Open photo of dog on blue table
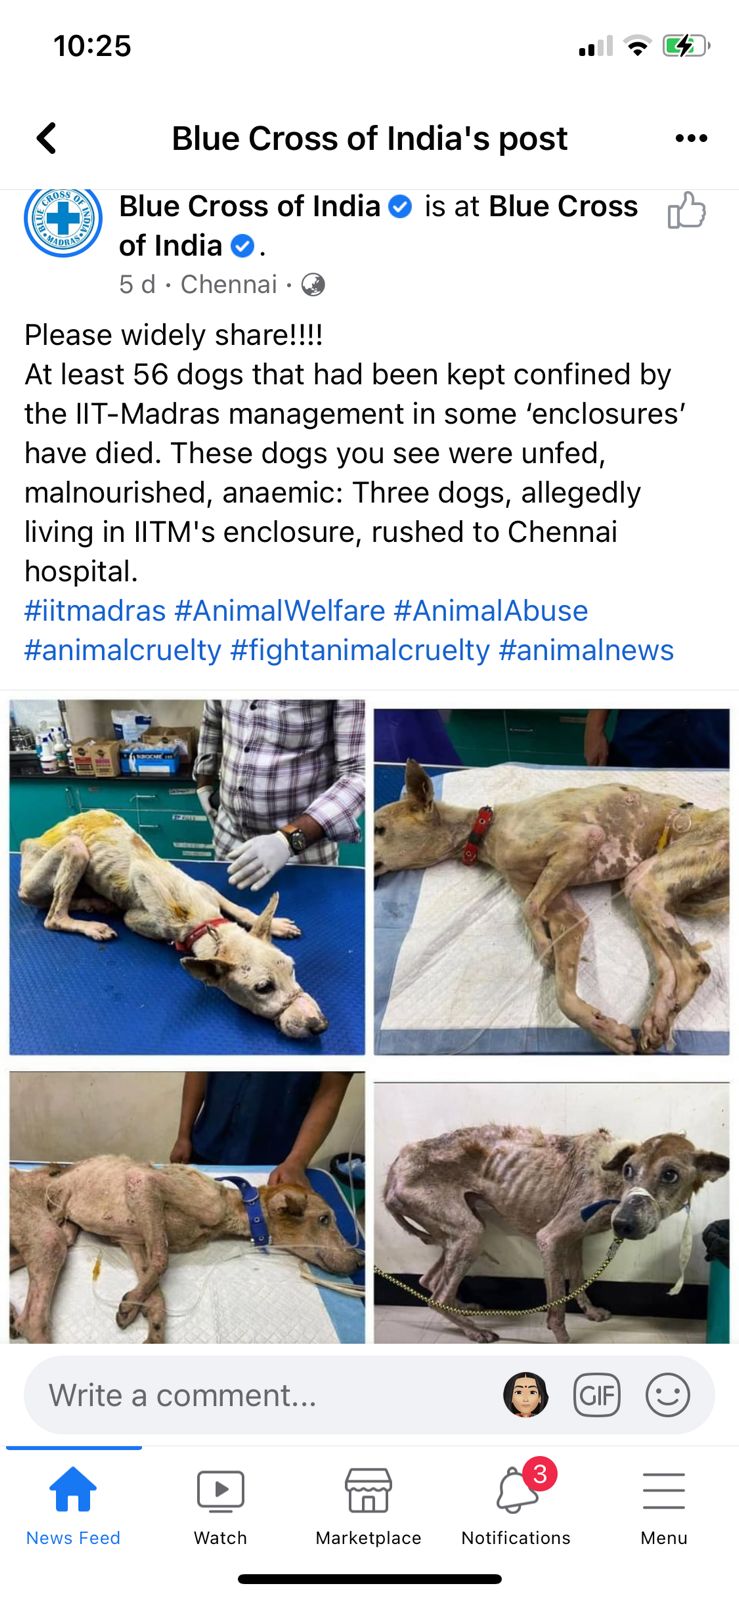The width and height of the screenshot is (739, 1600). click(x=188, y=877)
